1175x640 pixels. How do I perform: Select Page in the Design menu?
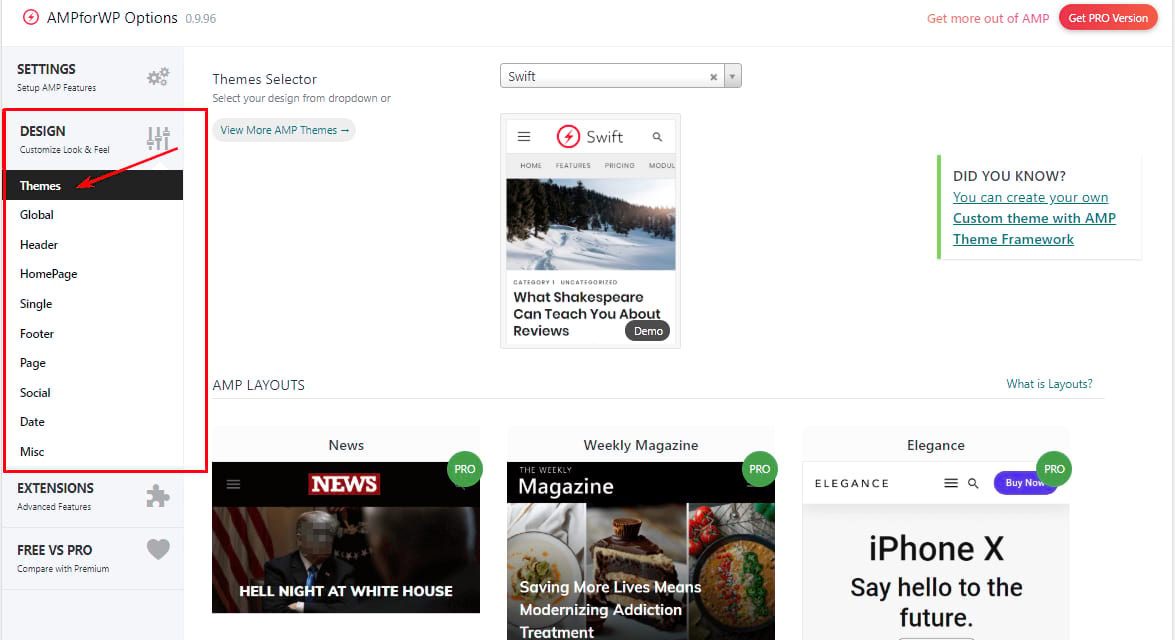pyautogui.click(x=94, y=363)
